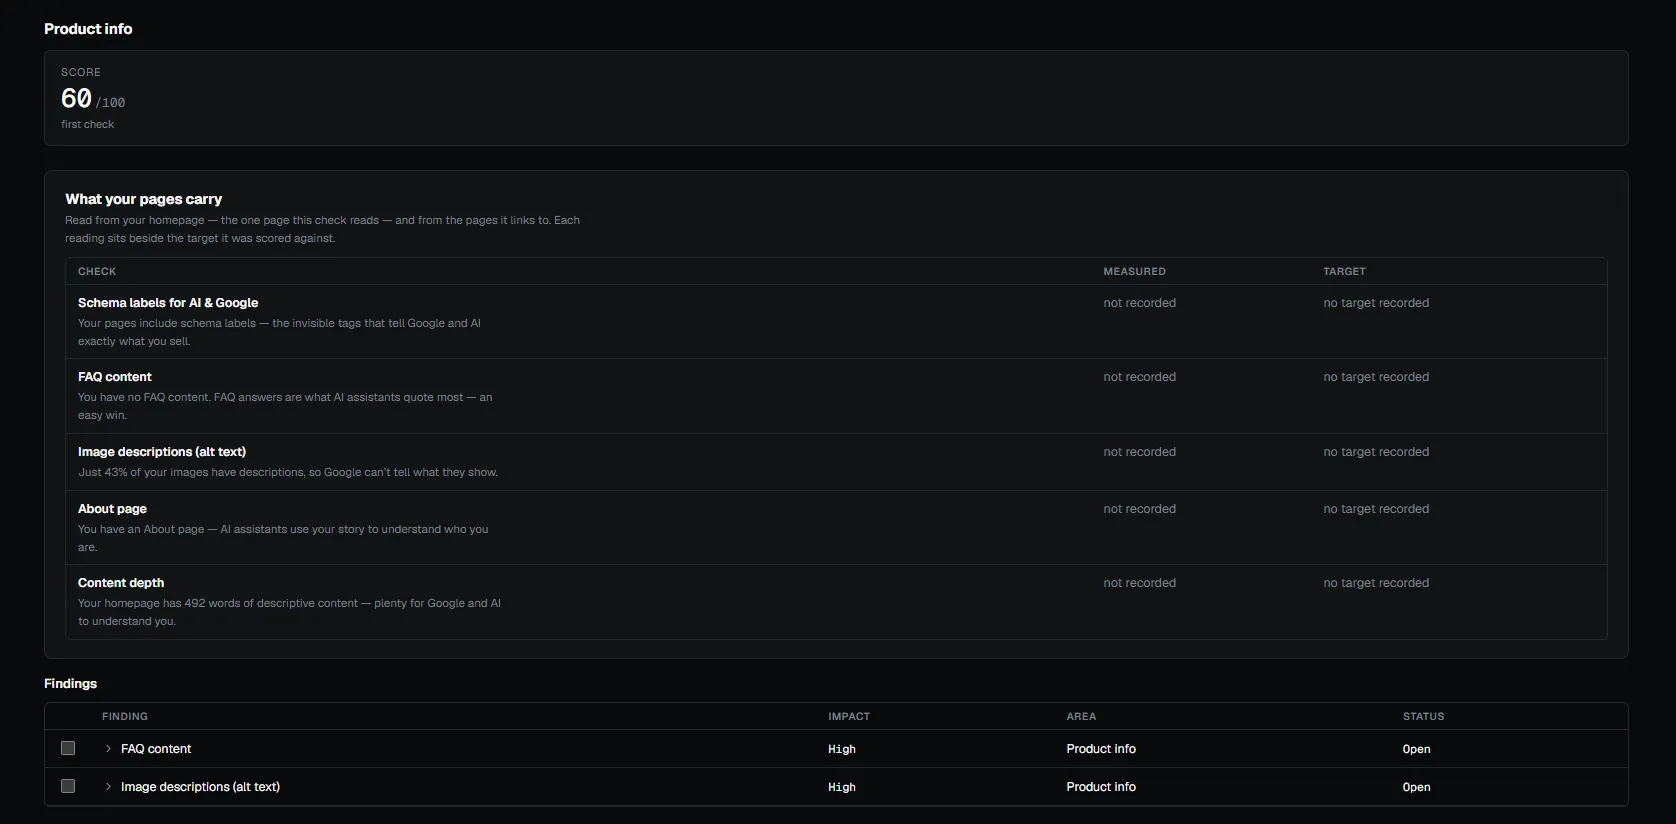Click Open status for Image descriptions finding
This screenshot has width=1676, height=824.
1416,787
